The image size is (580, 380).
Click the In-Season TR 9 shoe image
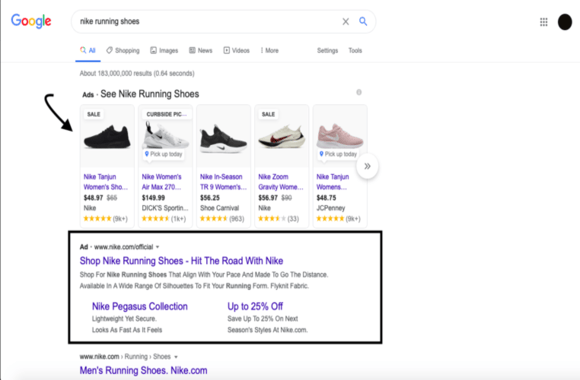coord(223,139)
